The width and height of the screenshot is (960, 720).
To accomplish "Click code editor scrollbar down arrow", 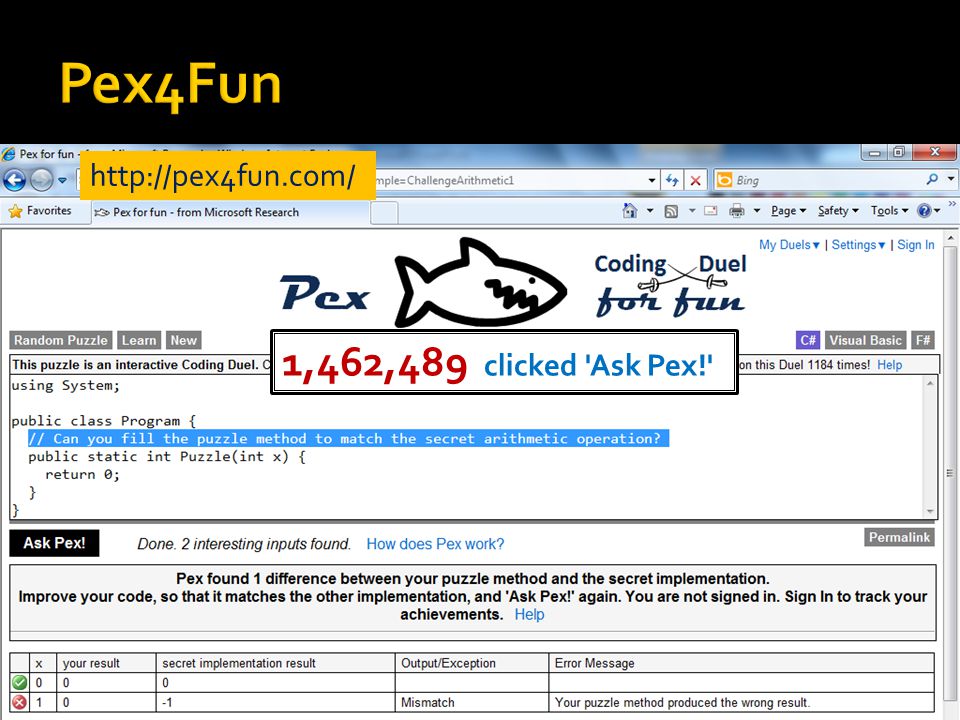I will point(930,511).
